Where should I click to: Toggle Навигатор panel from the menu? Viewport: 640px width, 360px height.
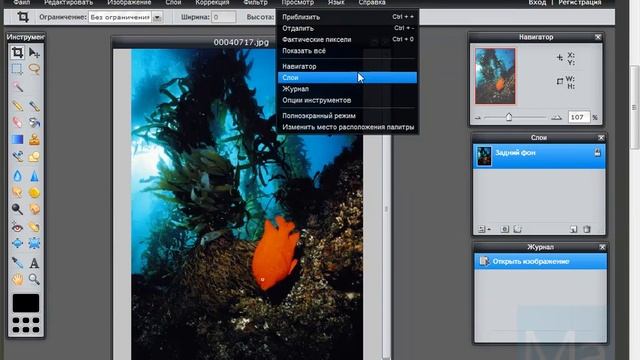347,66
